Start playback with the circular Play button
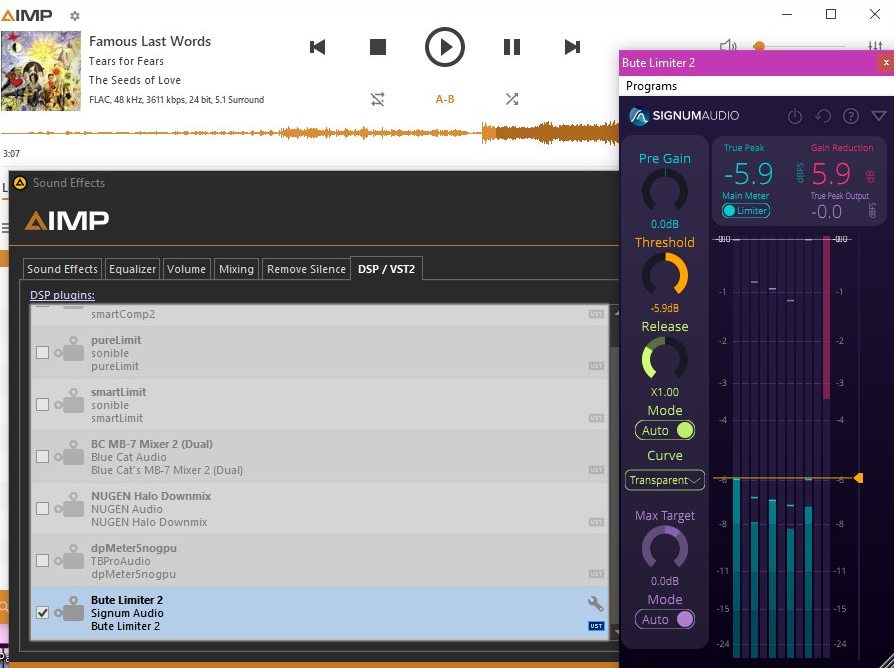The height and width of the screenshot is (668, 894). click(445, 47)
